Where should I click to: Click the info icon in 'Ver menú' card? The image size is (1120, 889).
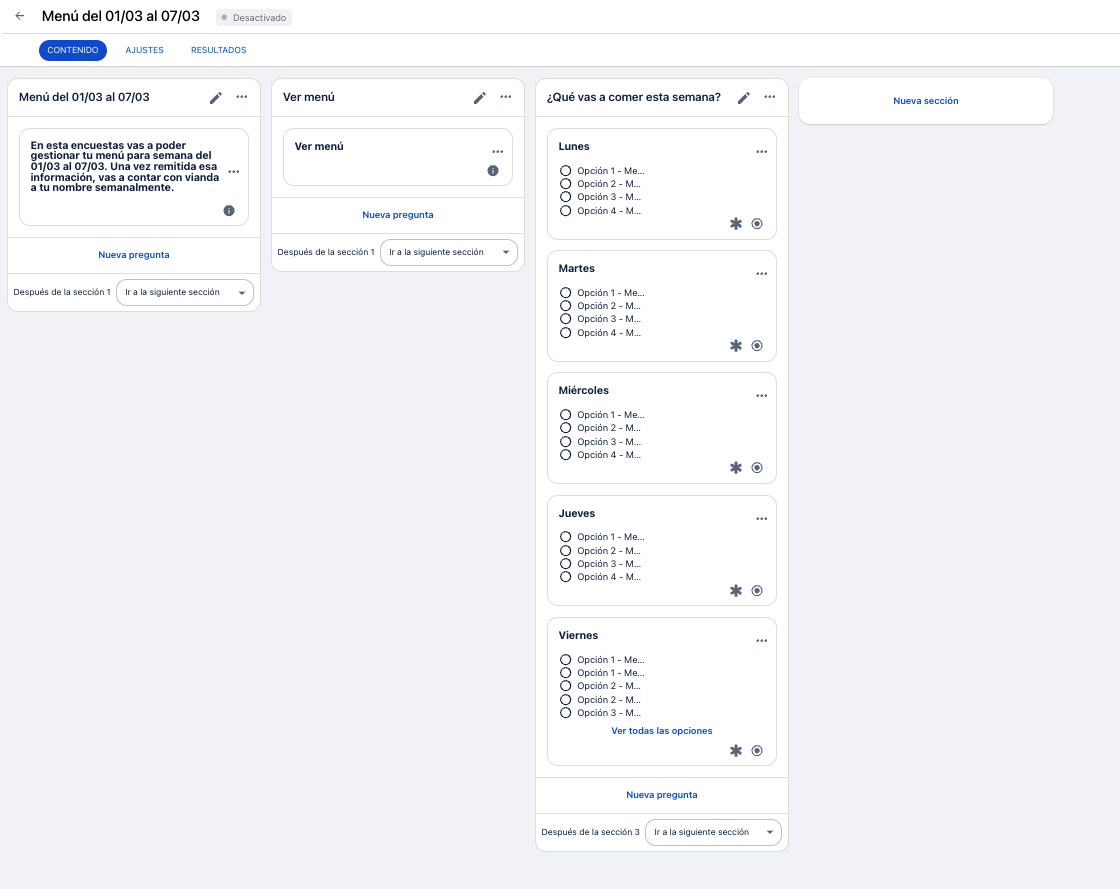pyautogui.click(x=493, y=171)
